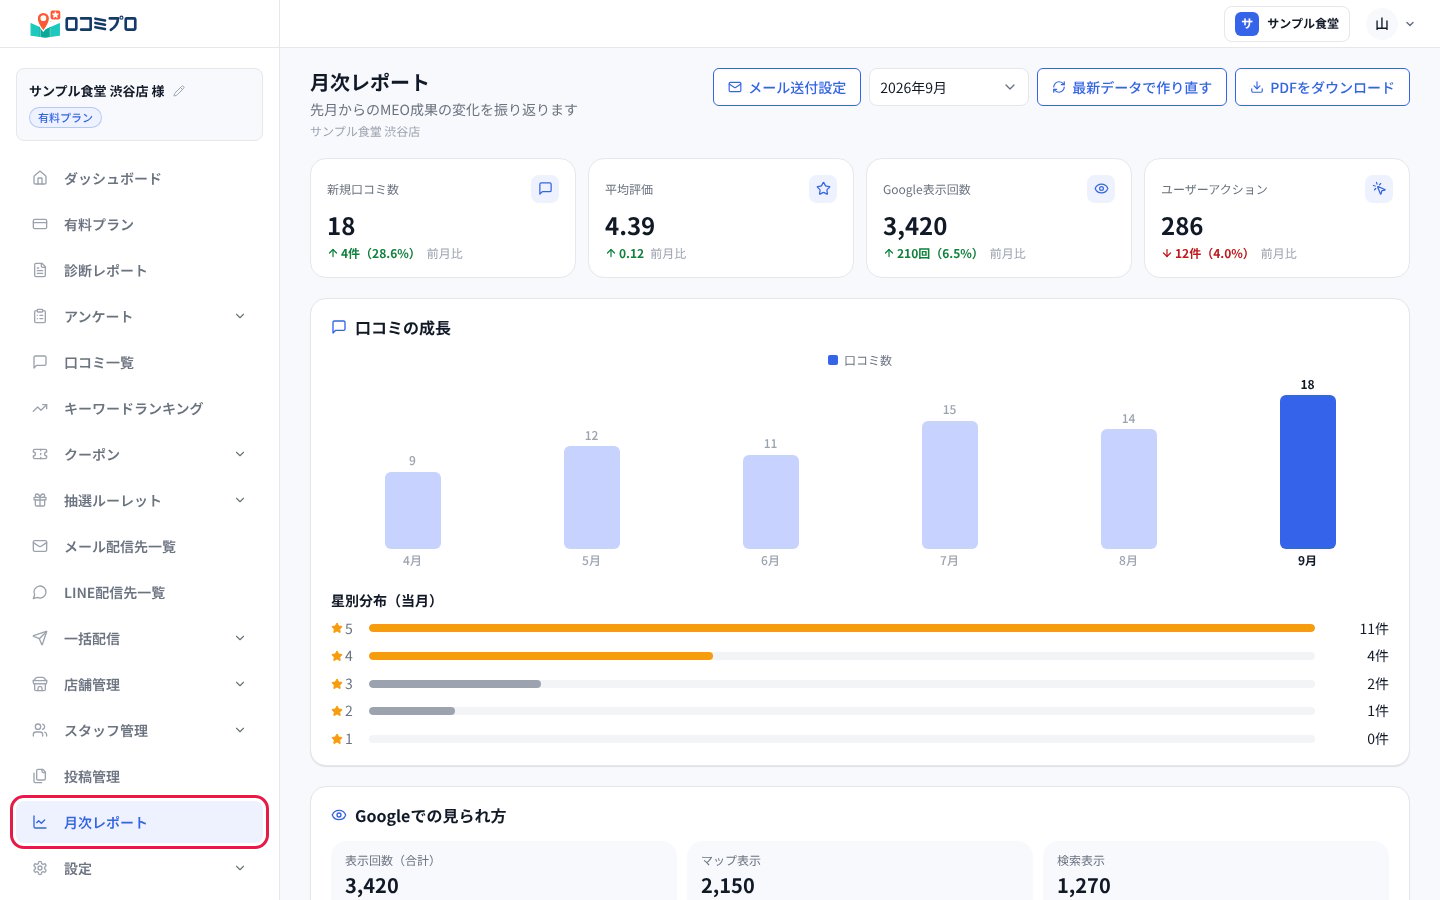Click the 診断レポート document icon
This screenshot has height=900, width=1440.
coord(40,270)
